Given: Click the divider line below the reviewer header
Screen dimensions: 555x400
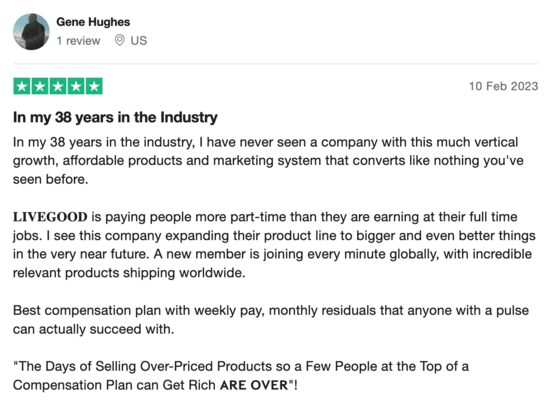Looking at the screenshot, I should pos(276,64).
